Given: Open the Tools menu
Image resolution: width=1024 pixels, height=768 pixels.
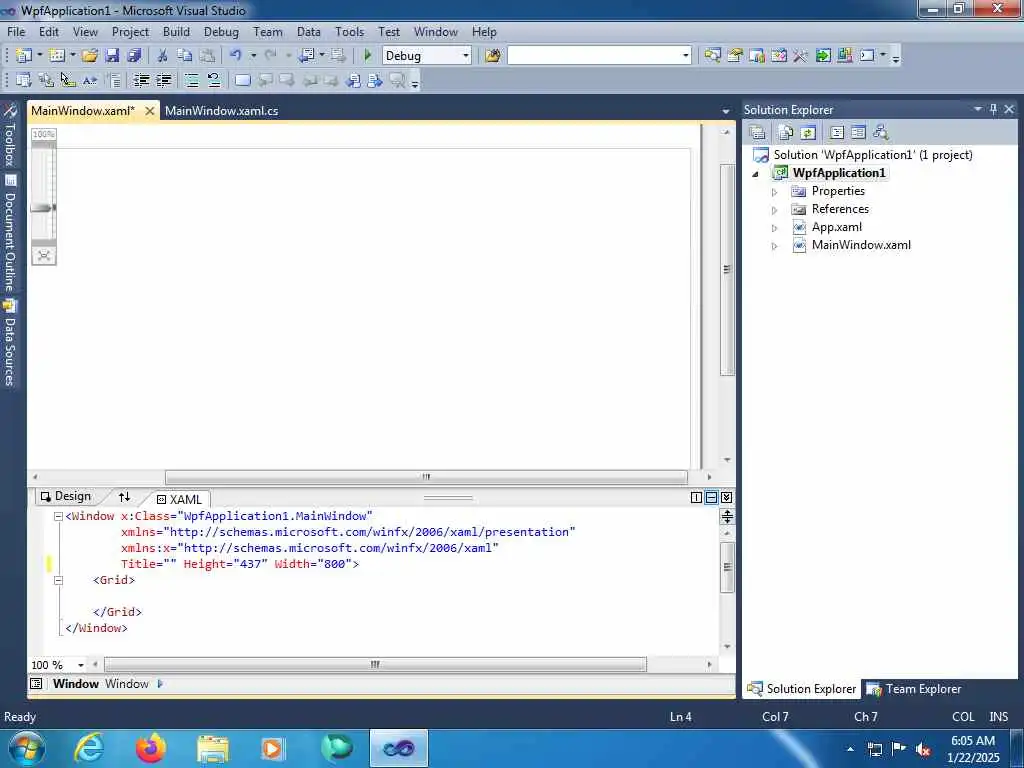Looking at the screenshot, I should [349, 31].
